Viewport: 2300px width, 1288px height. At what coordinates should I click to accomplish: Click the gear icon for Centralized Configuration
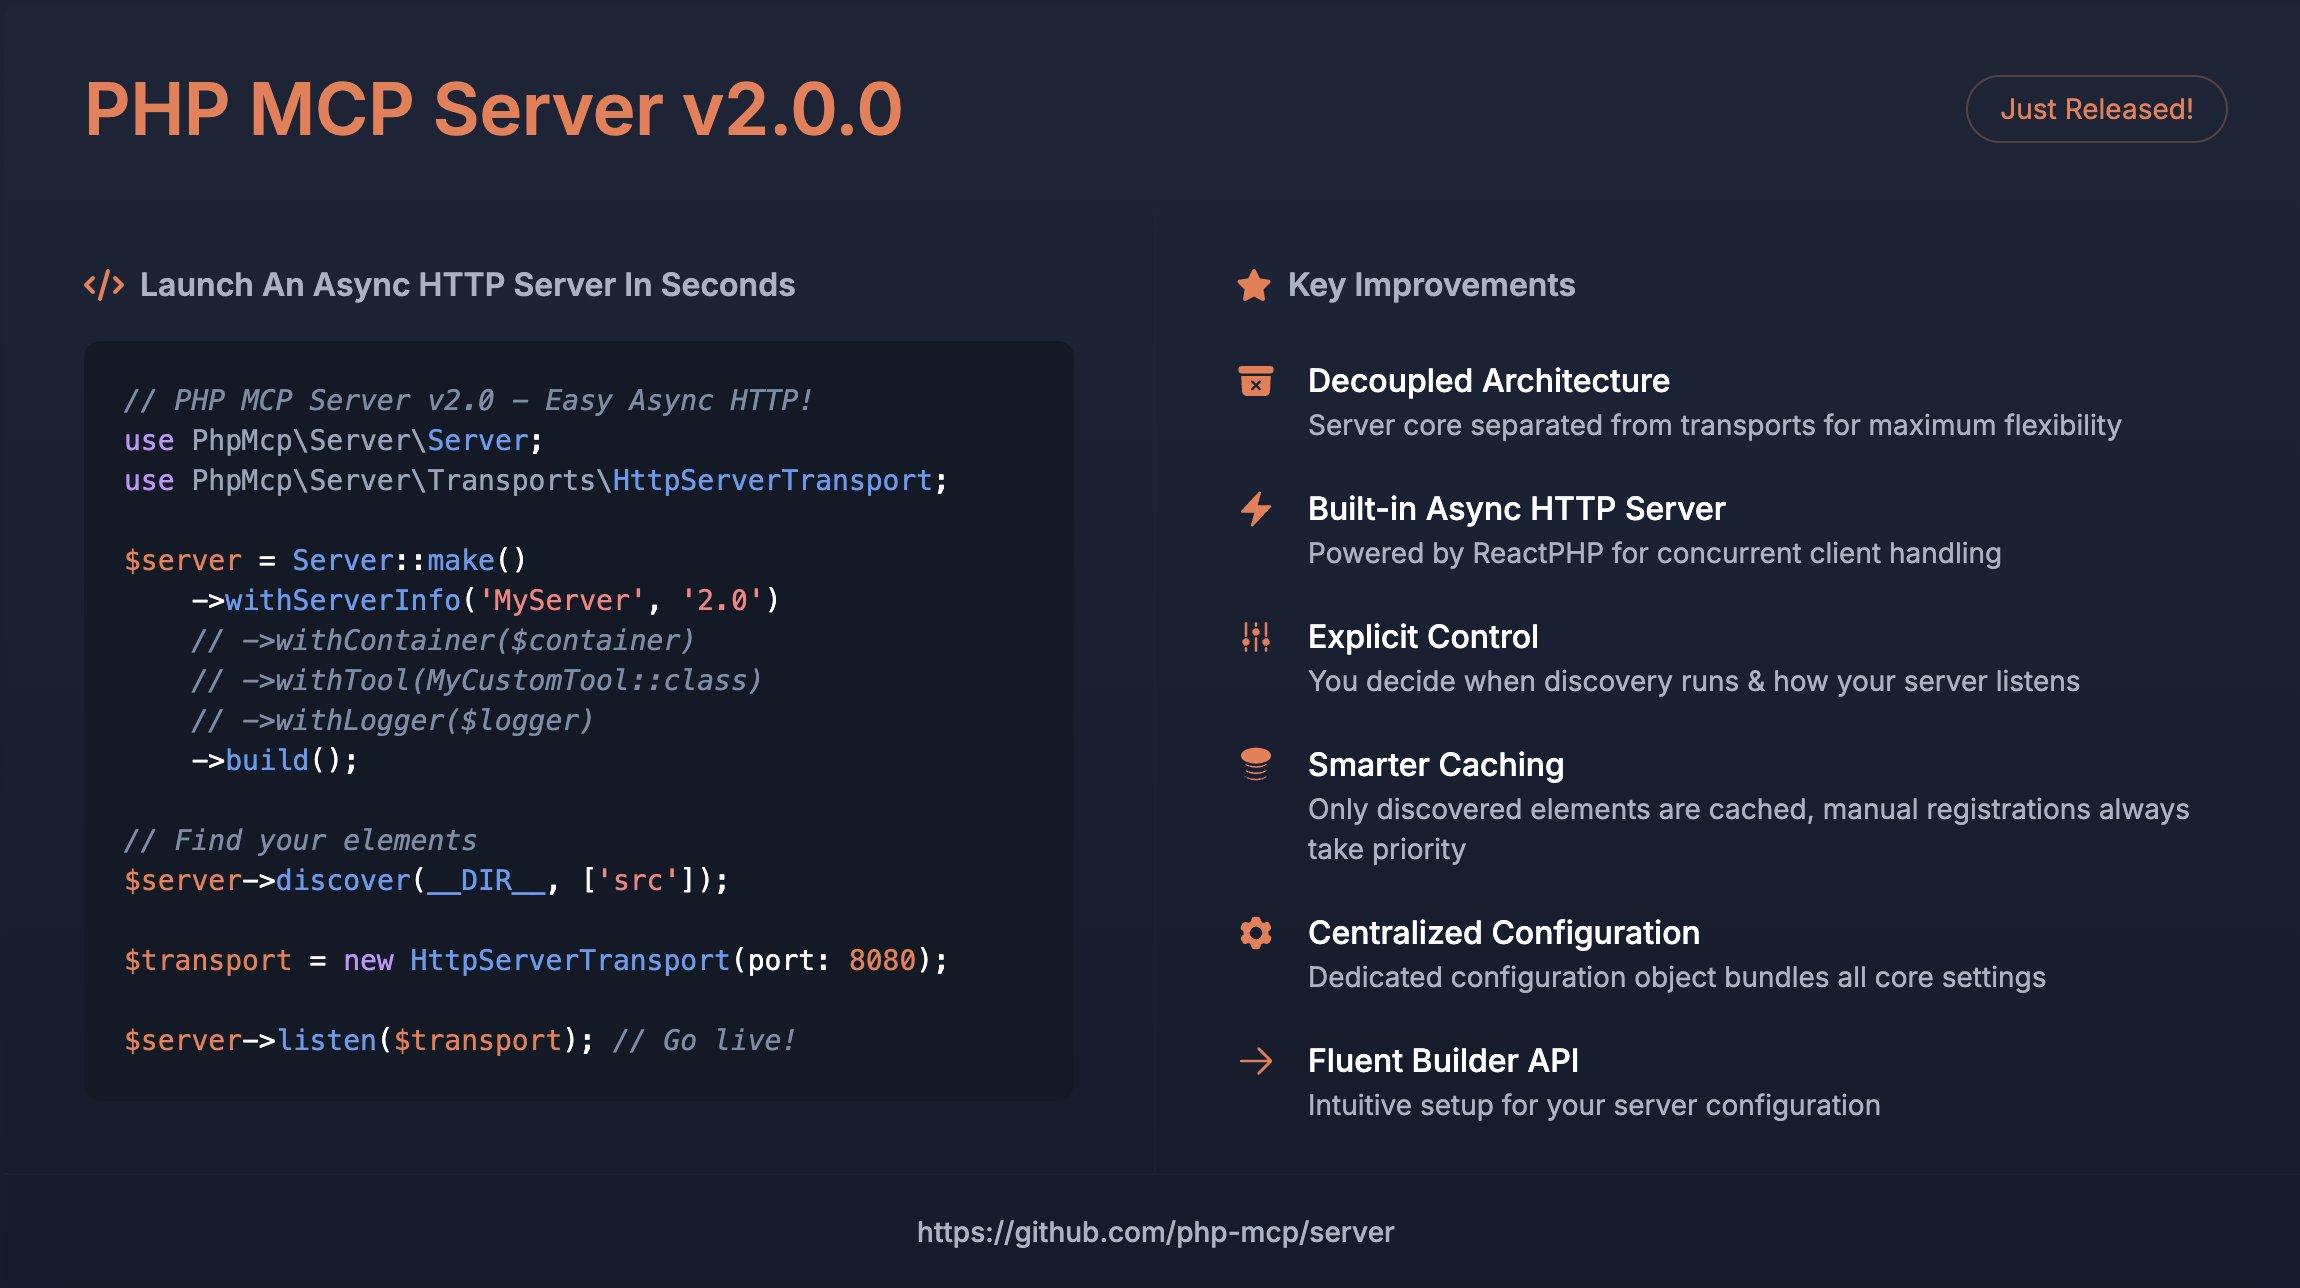pos(1256,933)
